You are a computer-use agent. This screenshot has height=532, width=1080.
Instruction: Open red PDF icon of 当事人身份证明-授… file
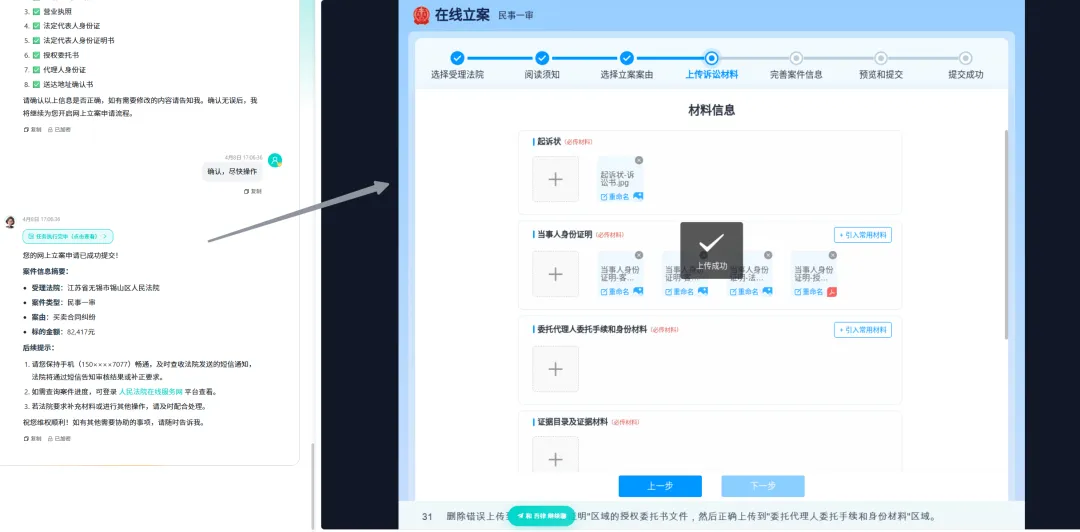click(x=832, y=291)
